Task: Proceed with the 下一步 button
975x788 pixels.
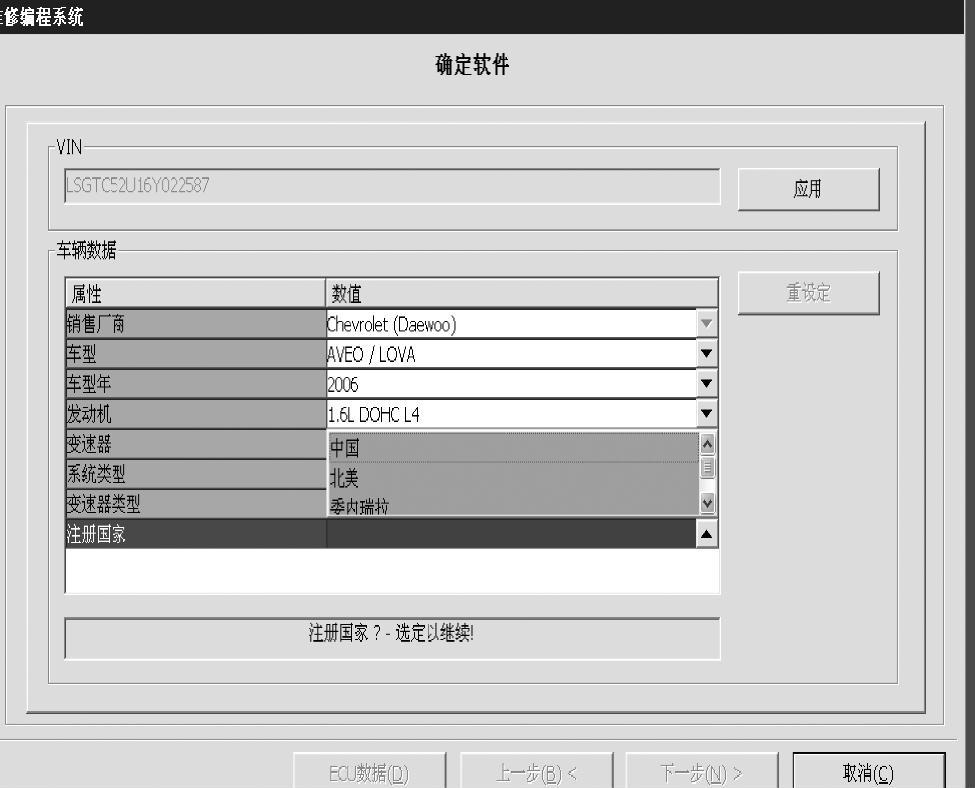Action: coord(700,773)
